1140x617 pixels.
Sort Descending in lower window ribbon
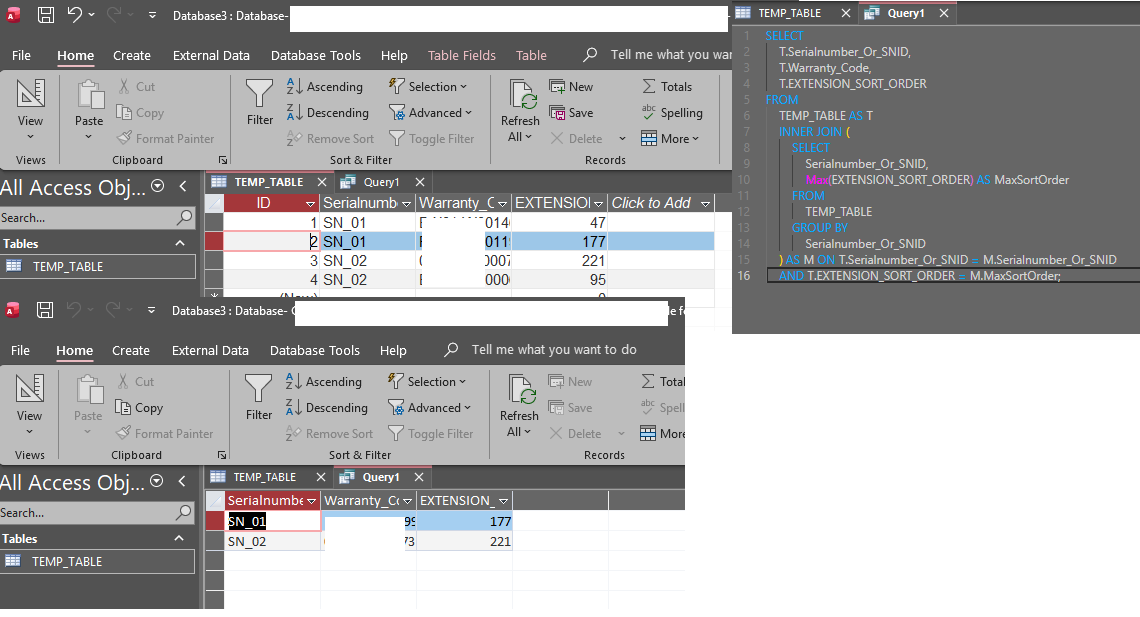click(x=327, y=408)
